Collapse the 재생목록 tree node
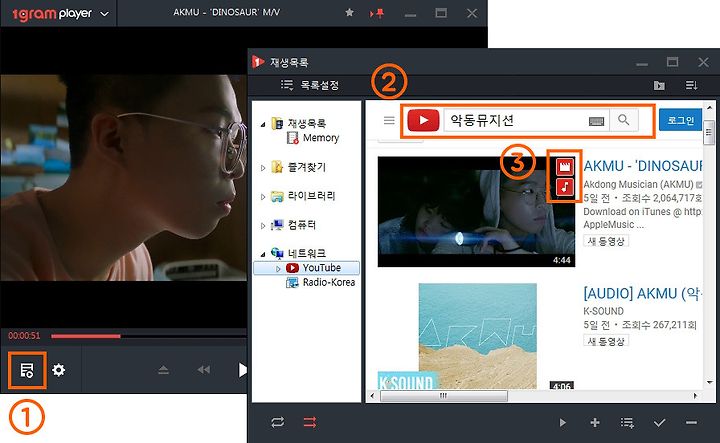 click(263, 124)
